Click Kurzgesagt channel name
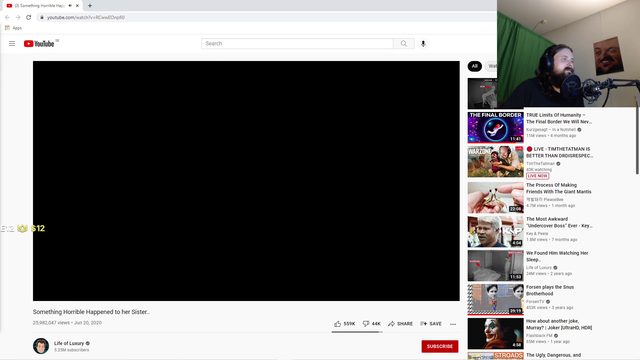 (x=551, y=129)
